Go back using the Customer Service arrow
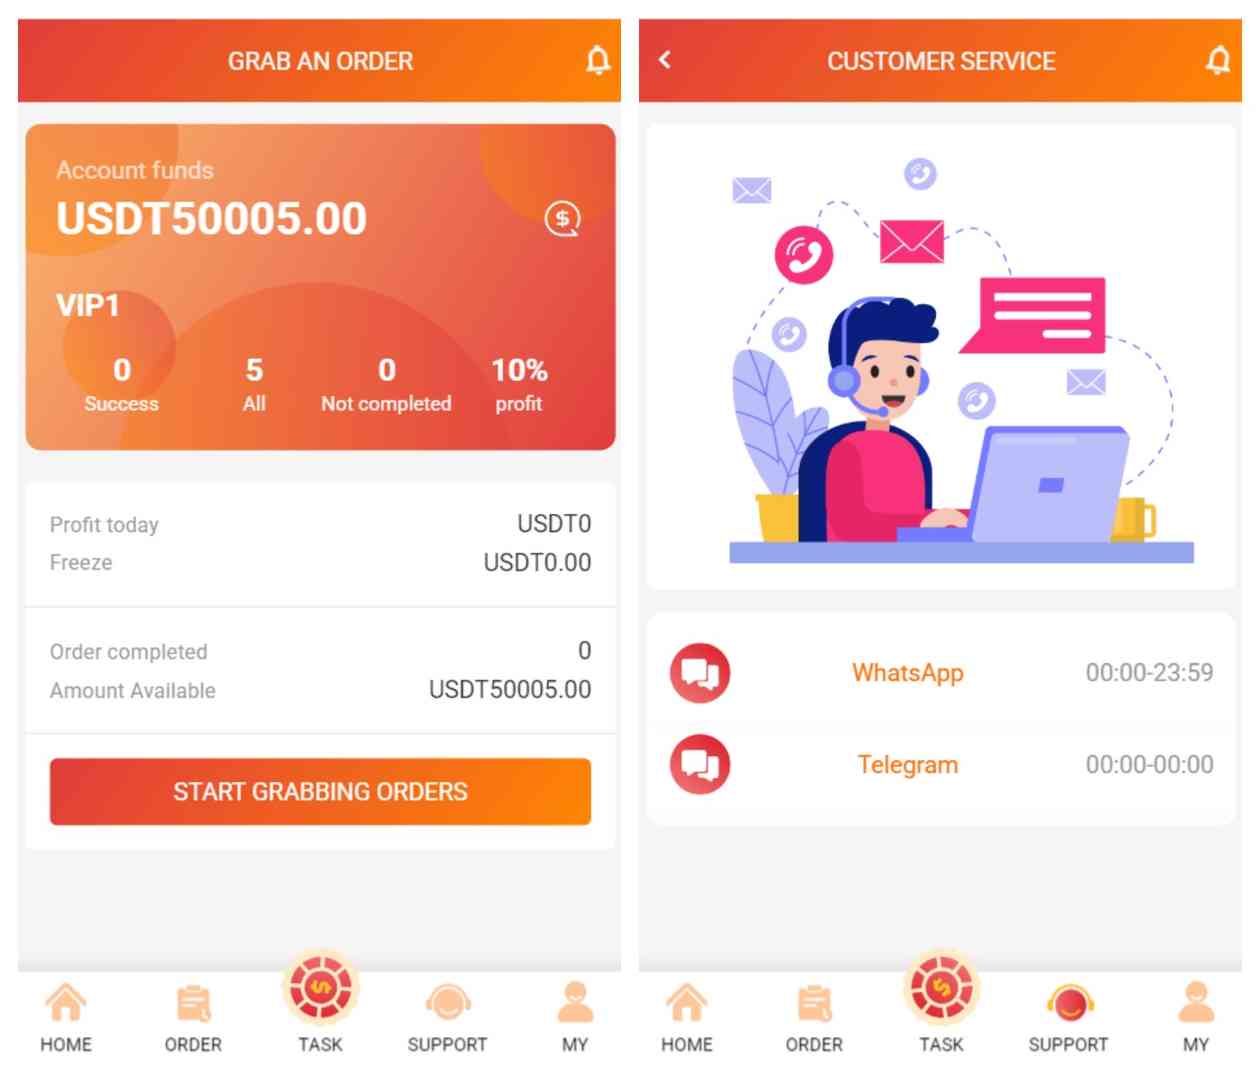 [x=665, y=60]
